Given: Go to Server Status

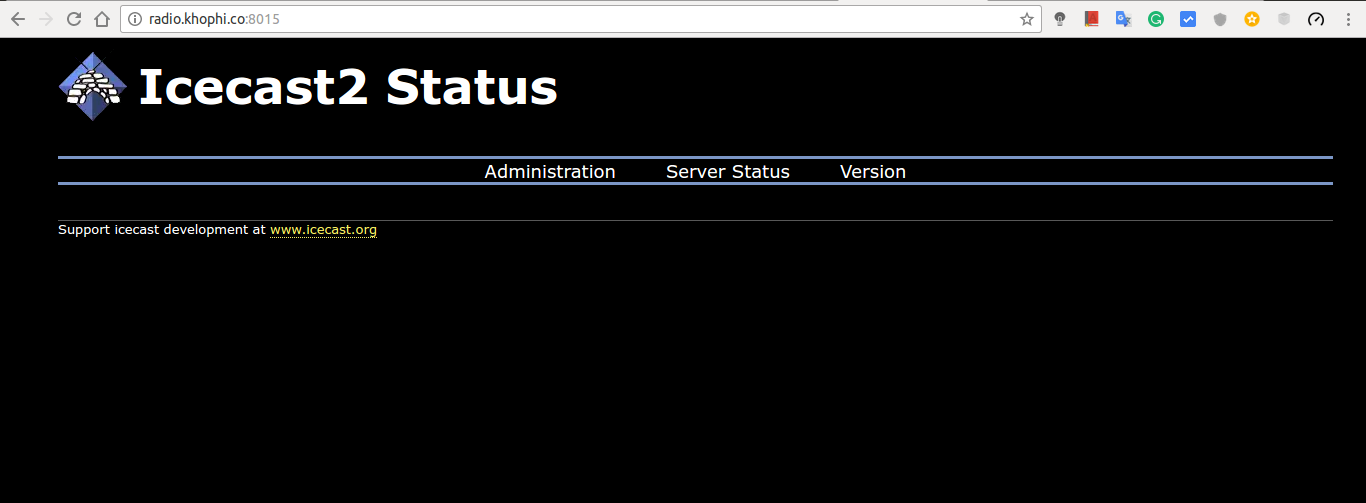Looking at the screenshot, I should (728, 172).
